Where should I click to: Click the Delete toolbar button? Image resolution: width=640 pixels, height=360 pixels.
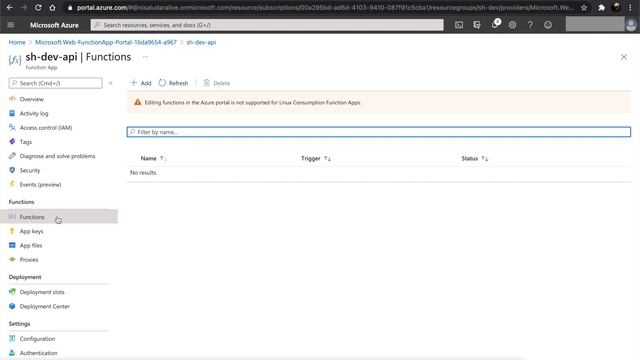tap(217, 83)
